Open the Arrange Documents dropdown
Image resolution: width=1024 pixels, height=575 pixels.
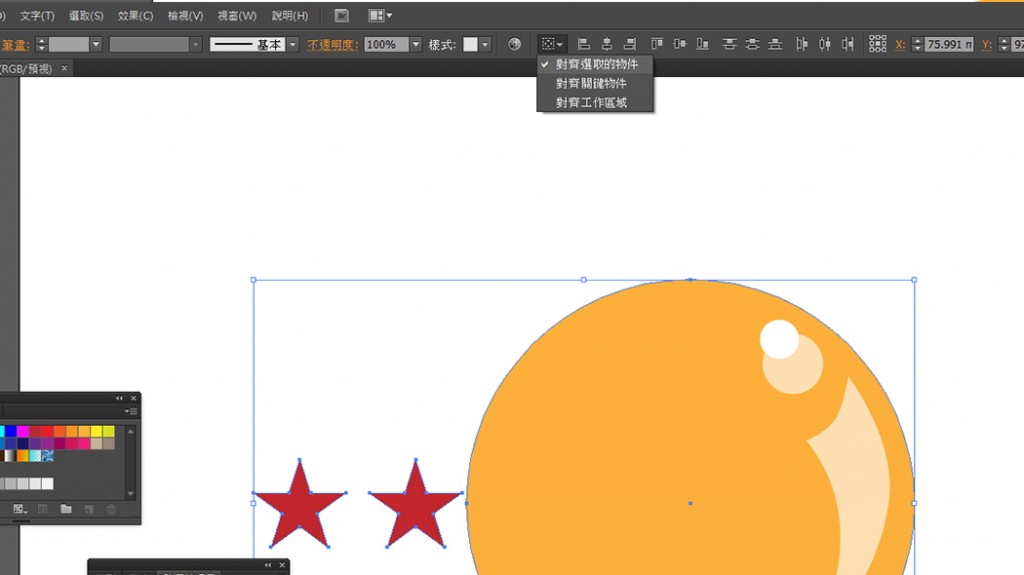tap(380, 15)
